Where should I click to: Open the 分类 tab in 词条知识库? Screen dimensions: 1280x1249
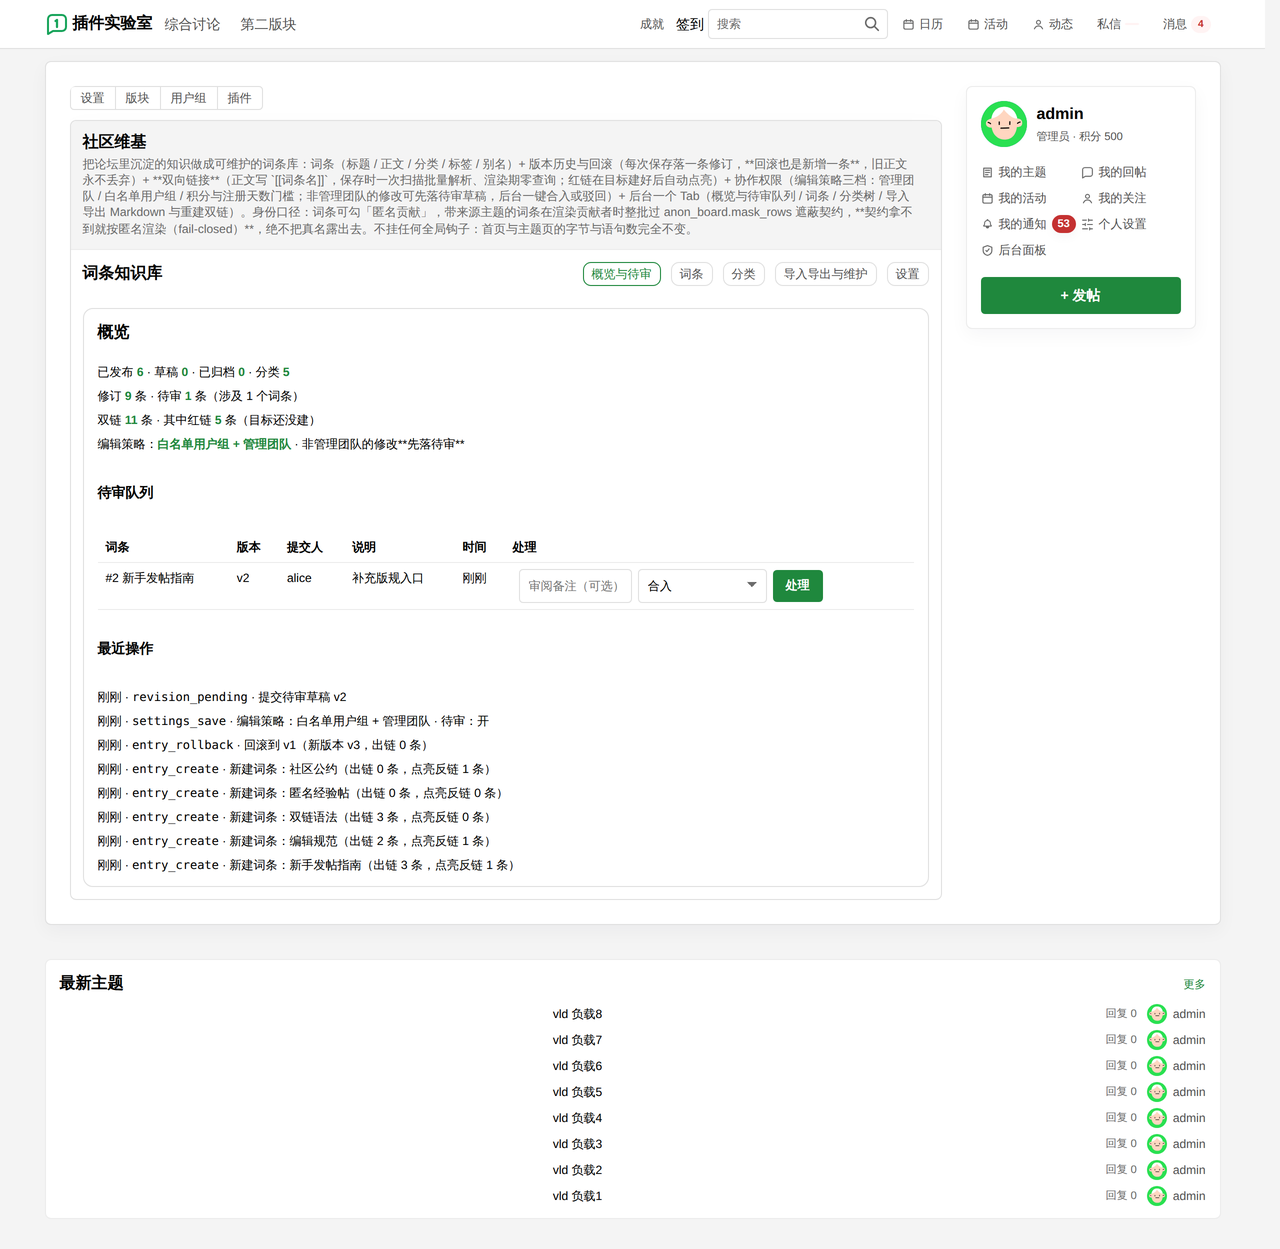click(743, 274)
